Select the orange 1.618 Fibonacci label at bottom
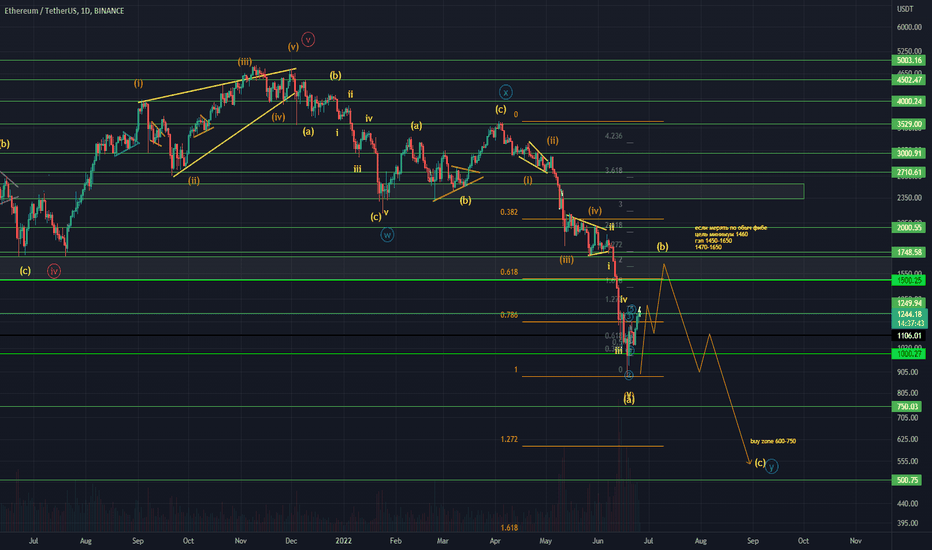This screenshot has height=550, width=932. click(x=509, y=528)
